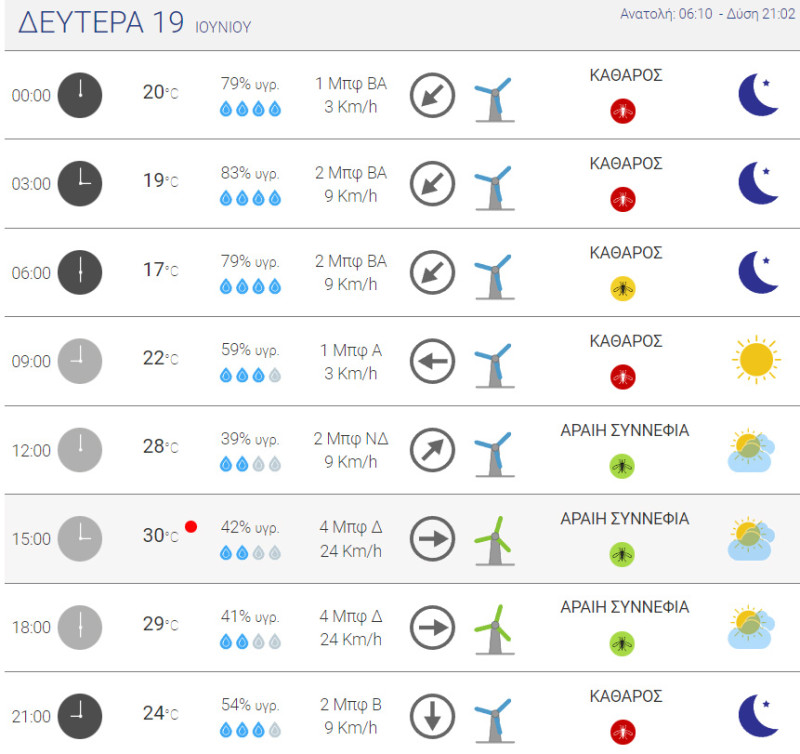
Task: Click the green wind turbine at 15:00
Action: [x=494, y=542]
